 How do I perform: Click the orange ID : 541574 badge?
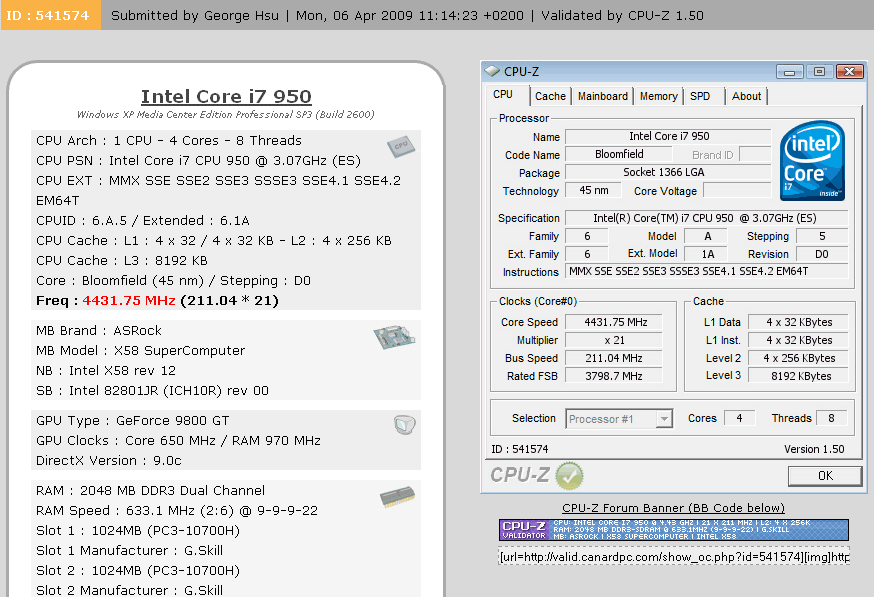51,15
